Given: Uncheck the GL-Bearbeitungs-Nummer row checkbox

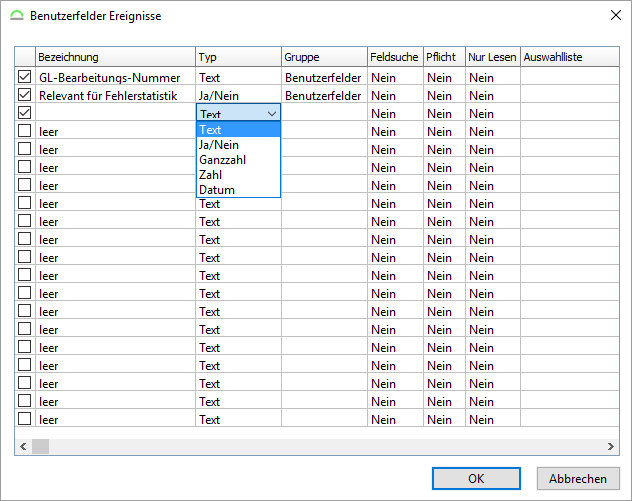Looking at the screenshot, I should [x=25, y=76].
